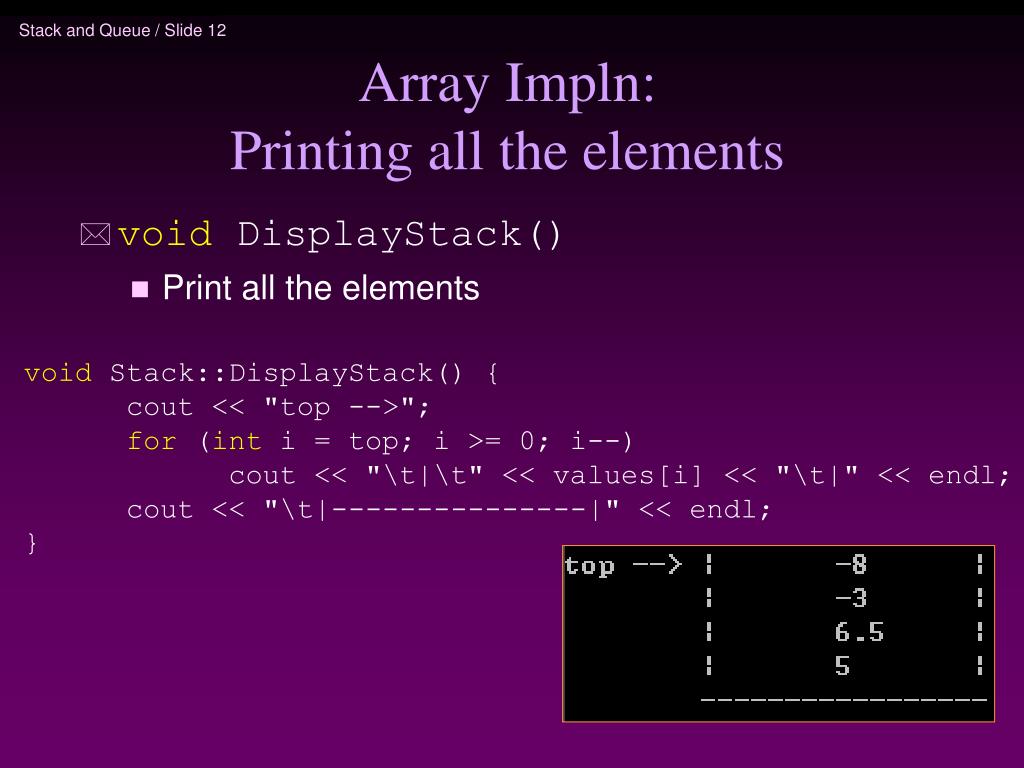This screenshot has height=768, width=1024.
Task: Click the value 6.5 in the console output
Action: (x=859, y=632)
